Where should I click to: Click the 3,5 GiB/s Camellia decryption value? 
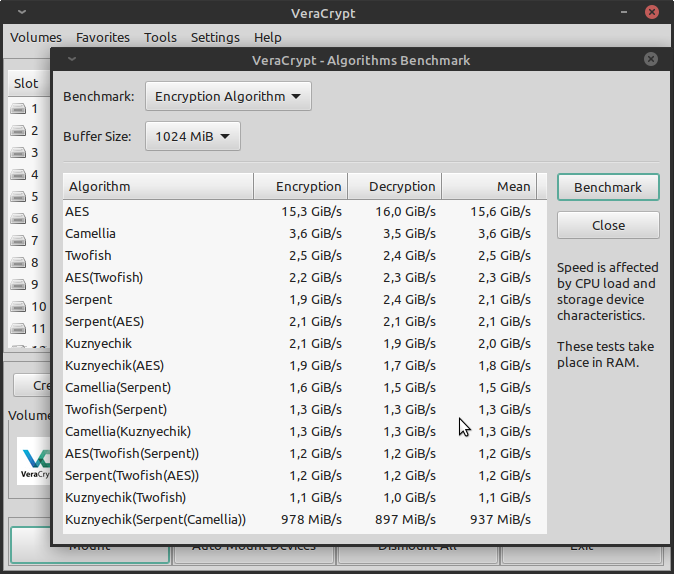point(410,233)
